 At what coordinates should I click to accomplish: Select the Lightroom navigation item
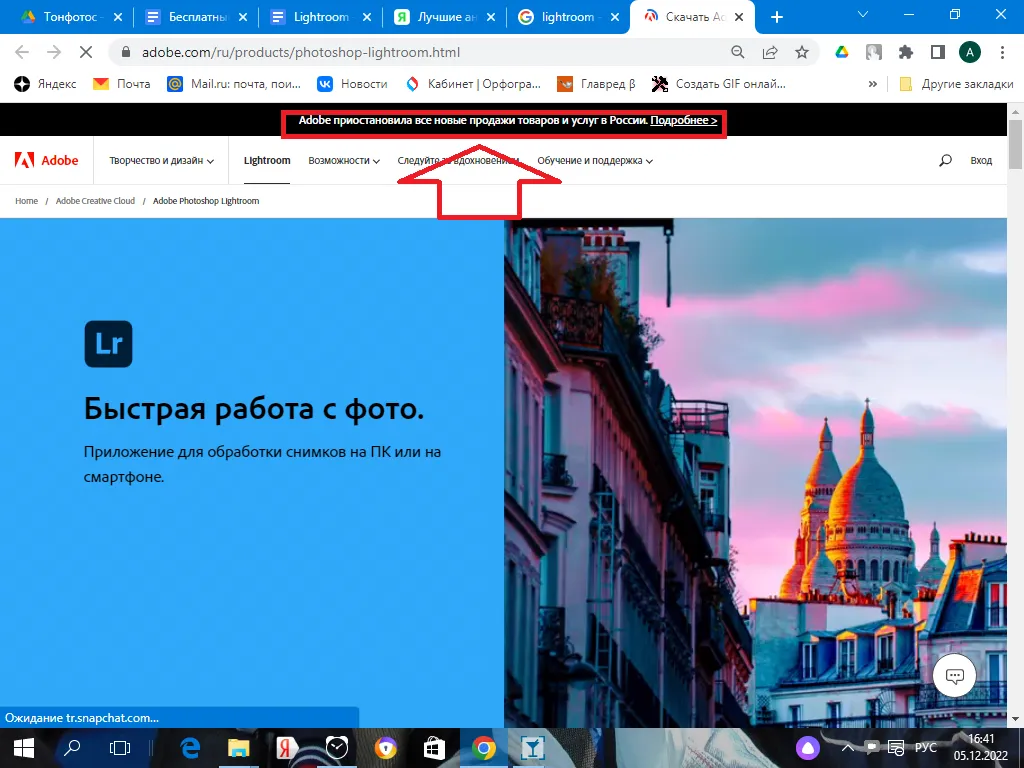click(267, 161)
